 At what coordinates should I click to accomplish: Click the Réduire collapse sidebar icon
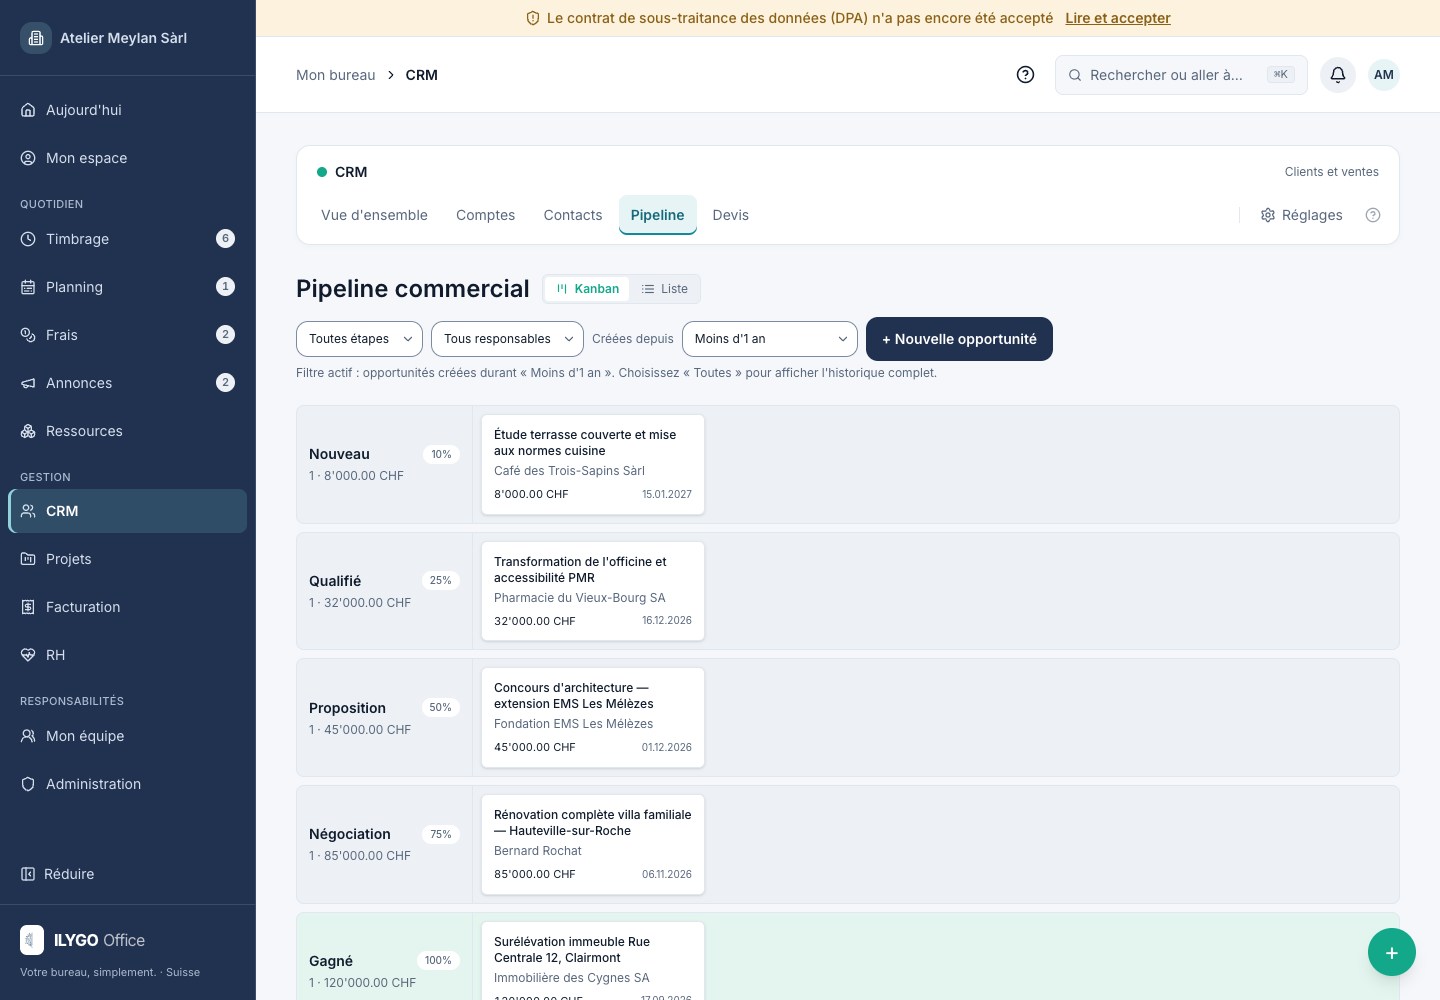pos(28,874)
